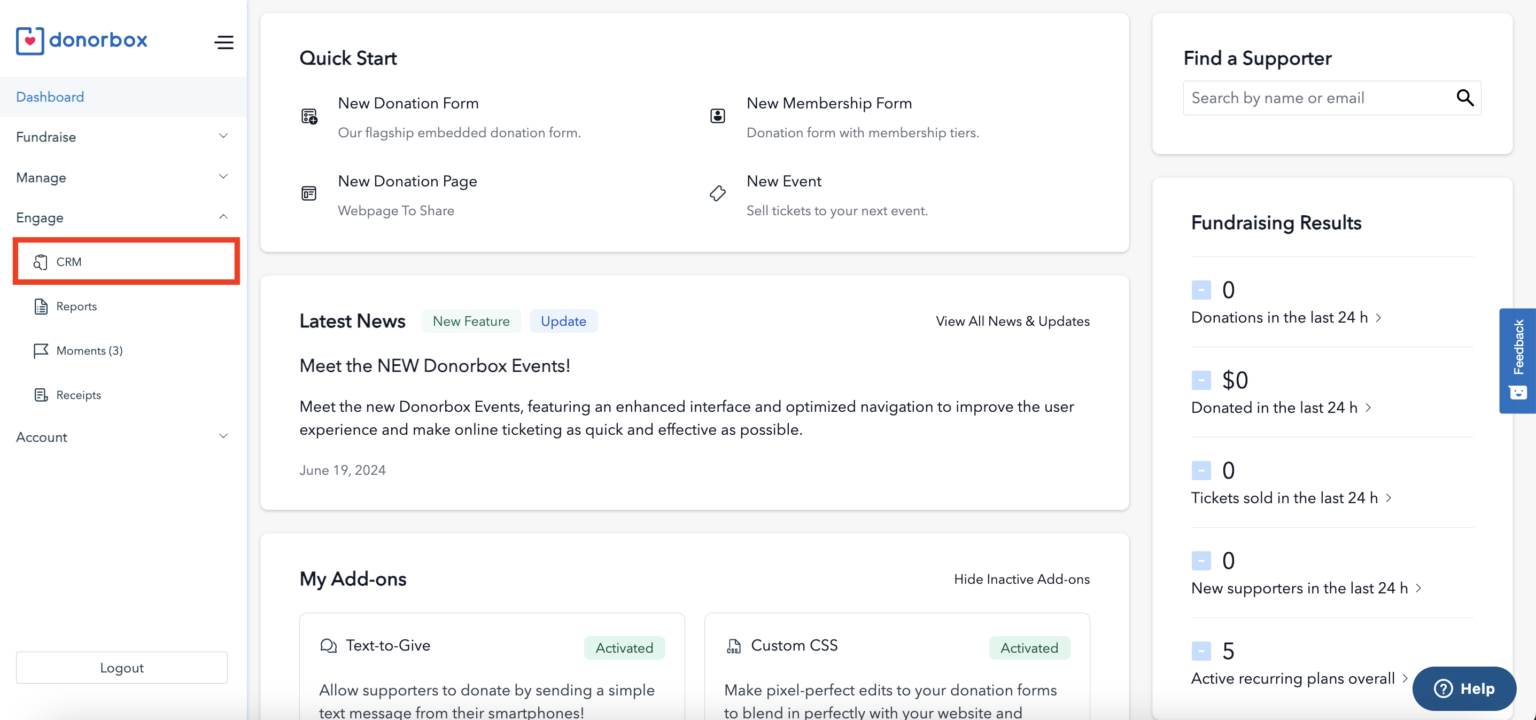Open Moments (3) under Engage
Image resolution: width=1536 pixels, height=720 pixels.
pos(89,351)
